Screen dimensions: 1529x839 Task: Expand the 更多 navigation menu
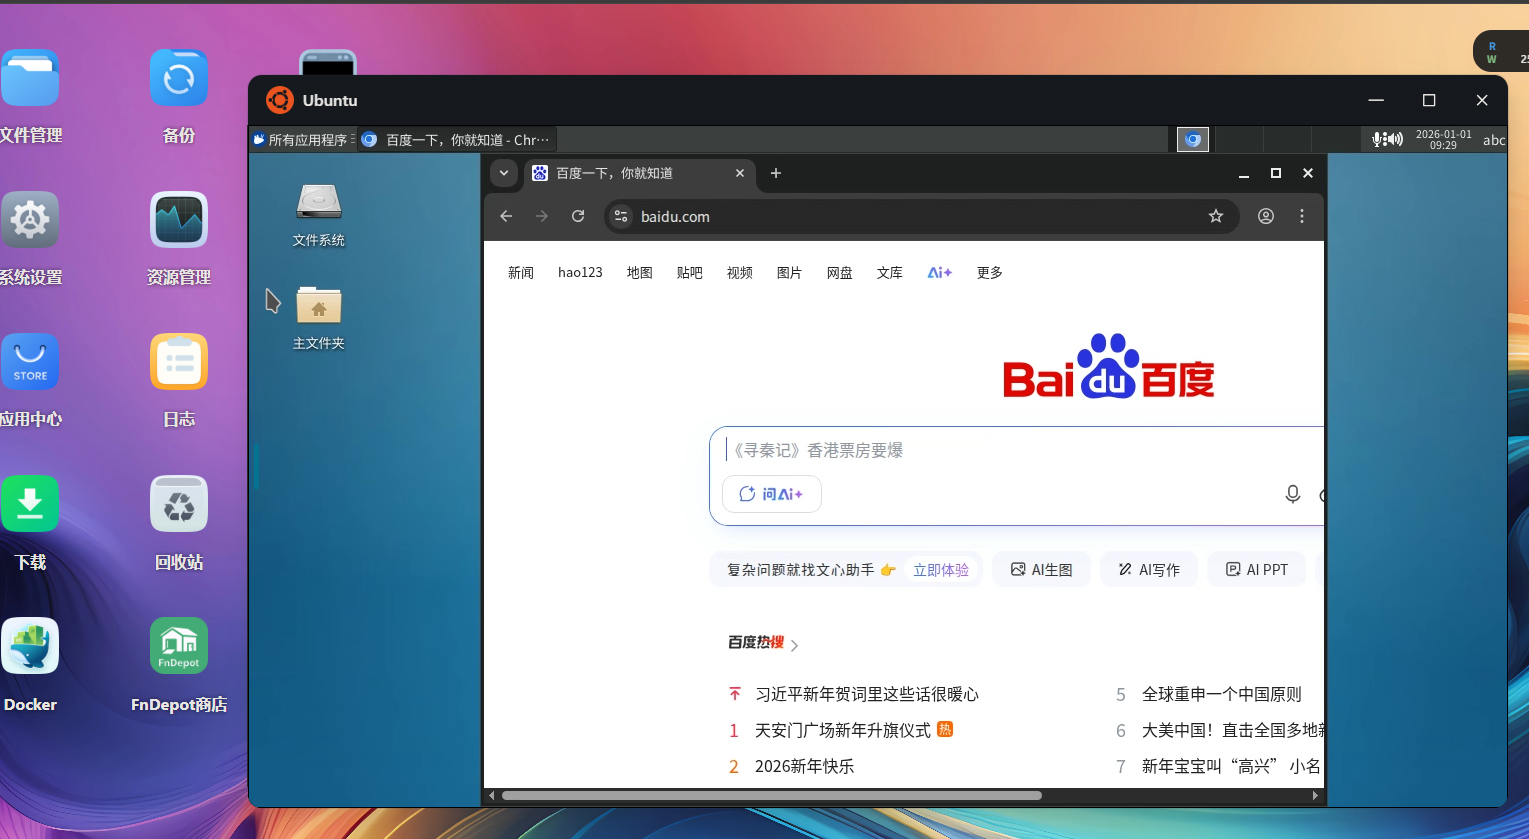(989, 273)
